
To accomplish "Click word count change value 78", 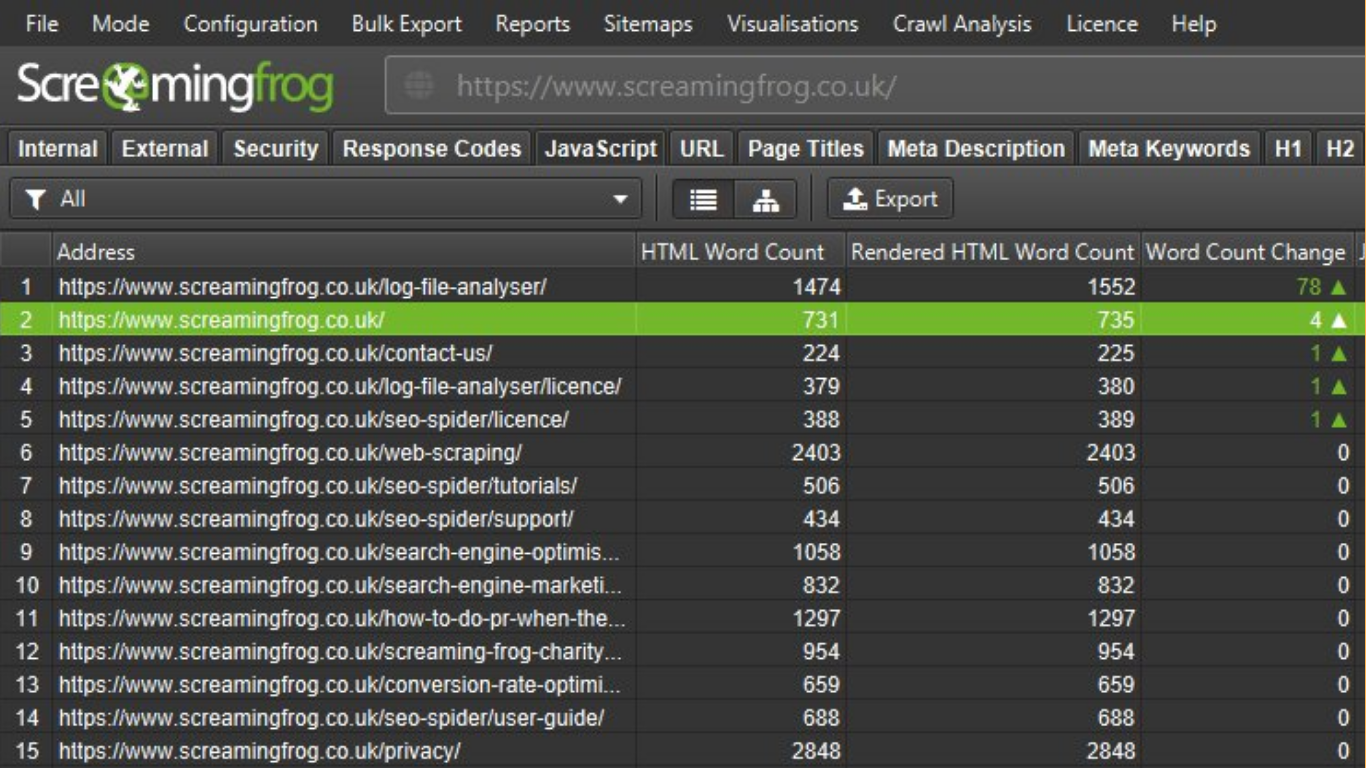I will tap(1309, 287).
